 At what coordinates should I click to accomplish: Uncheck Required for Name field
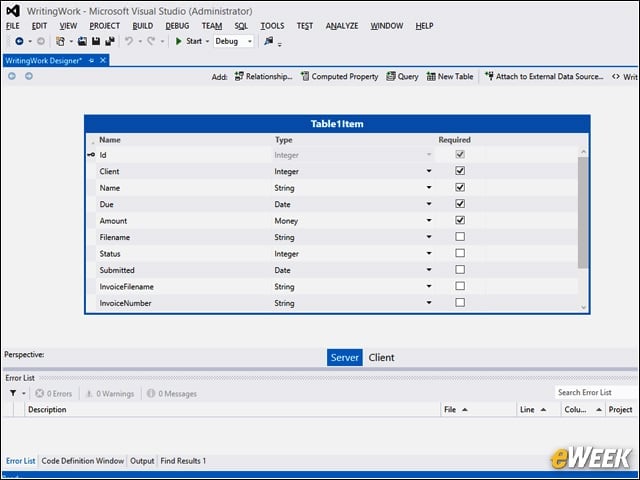pyautogui.click(x=460, y=187)
